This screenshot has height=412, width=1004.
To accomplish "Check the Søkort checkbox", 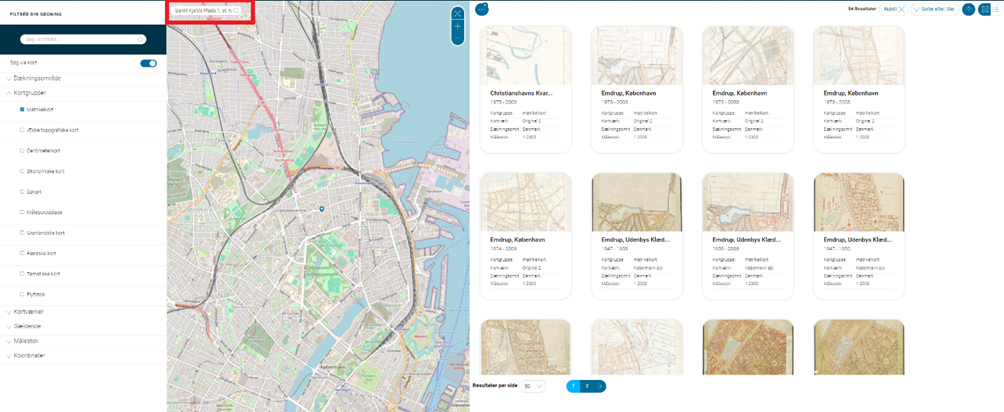I will pyautogui.click(x=22, y=192).
